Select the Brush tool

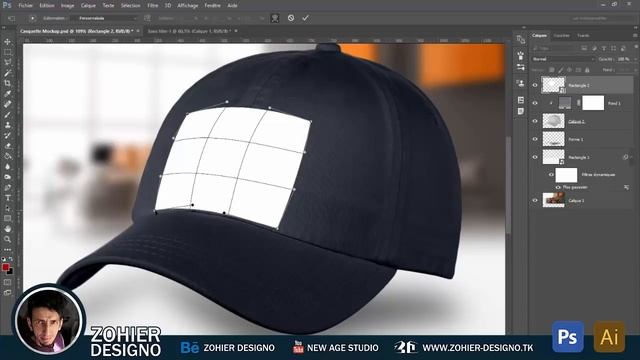7,115
